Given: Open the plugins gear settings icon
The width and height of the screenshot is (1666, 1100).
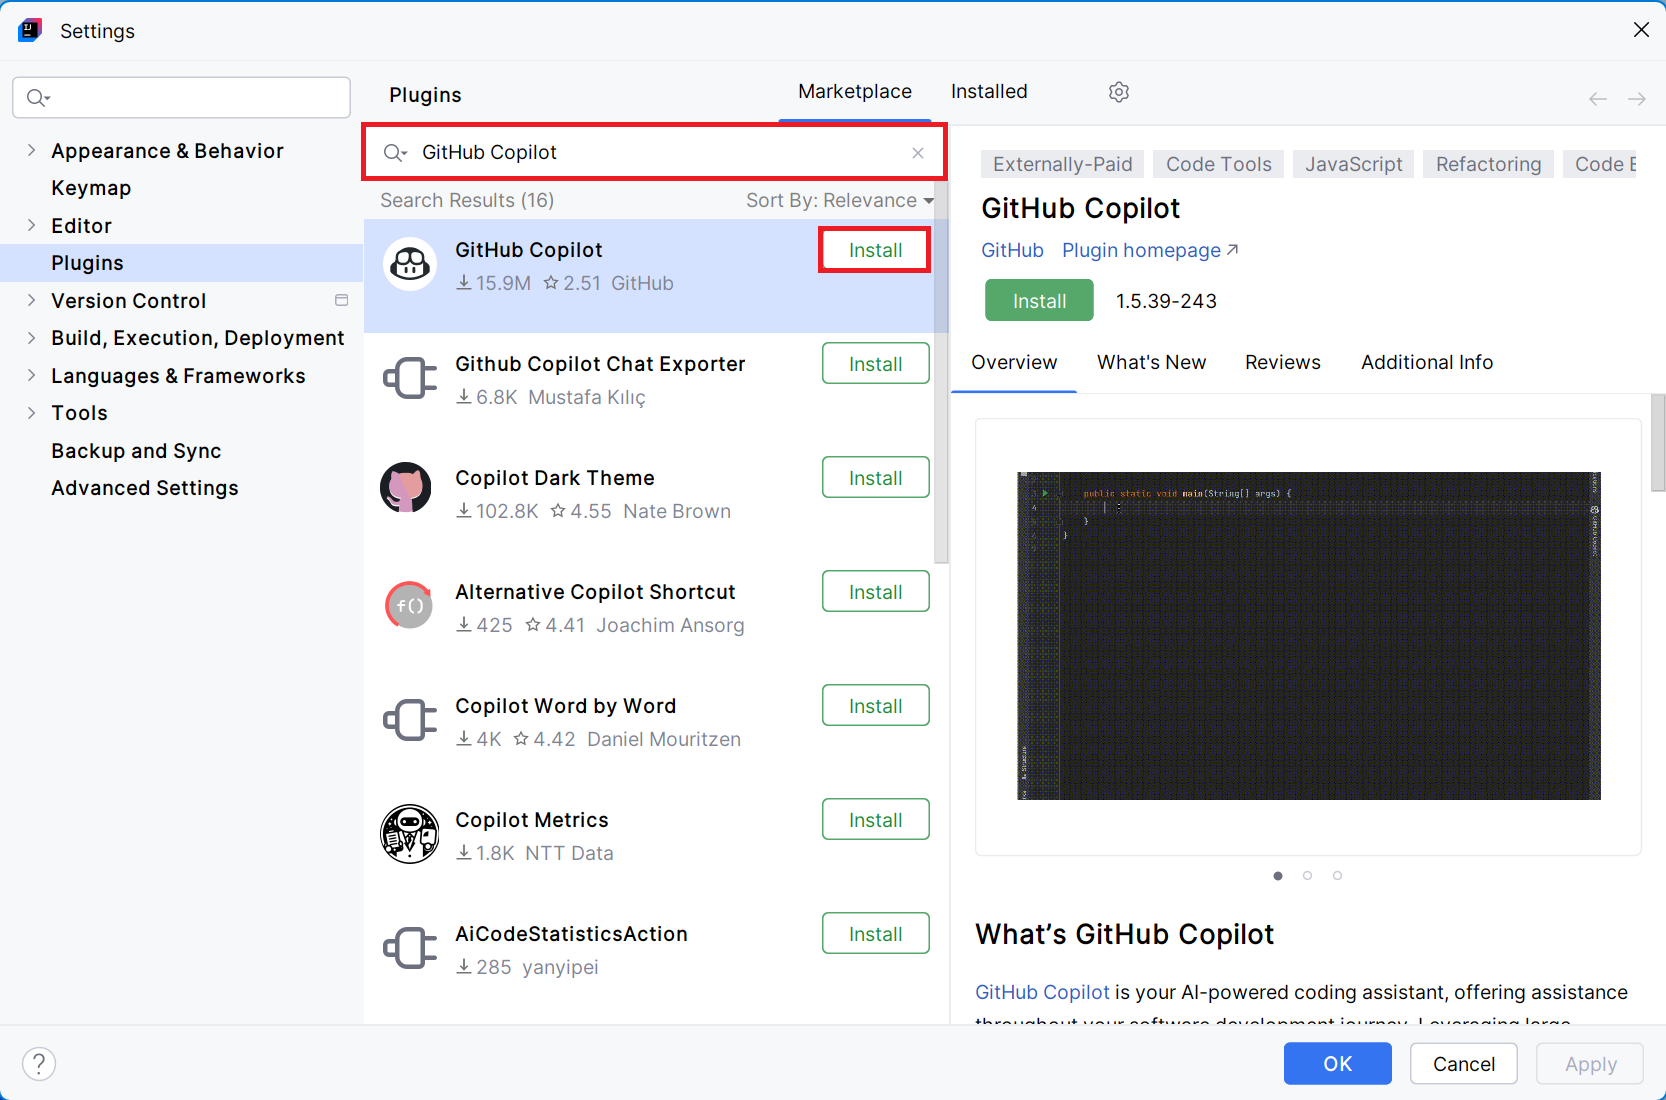Looking at the screenshot, I should 1119,92.
